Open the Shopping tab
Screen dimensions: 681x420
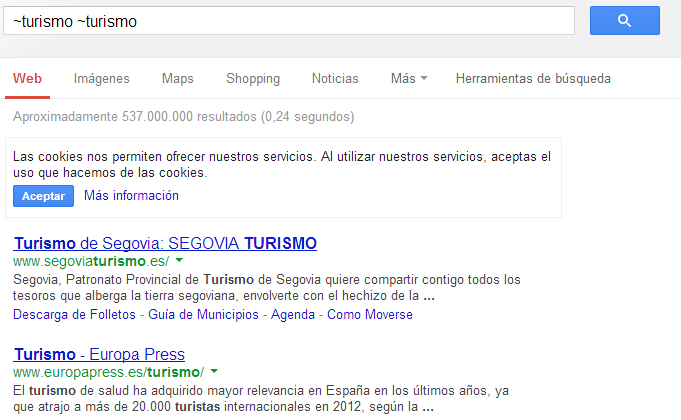coord(253,79)
